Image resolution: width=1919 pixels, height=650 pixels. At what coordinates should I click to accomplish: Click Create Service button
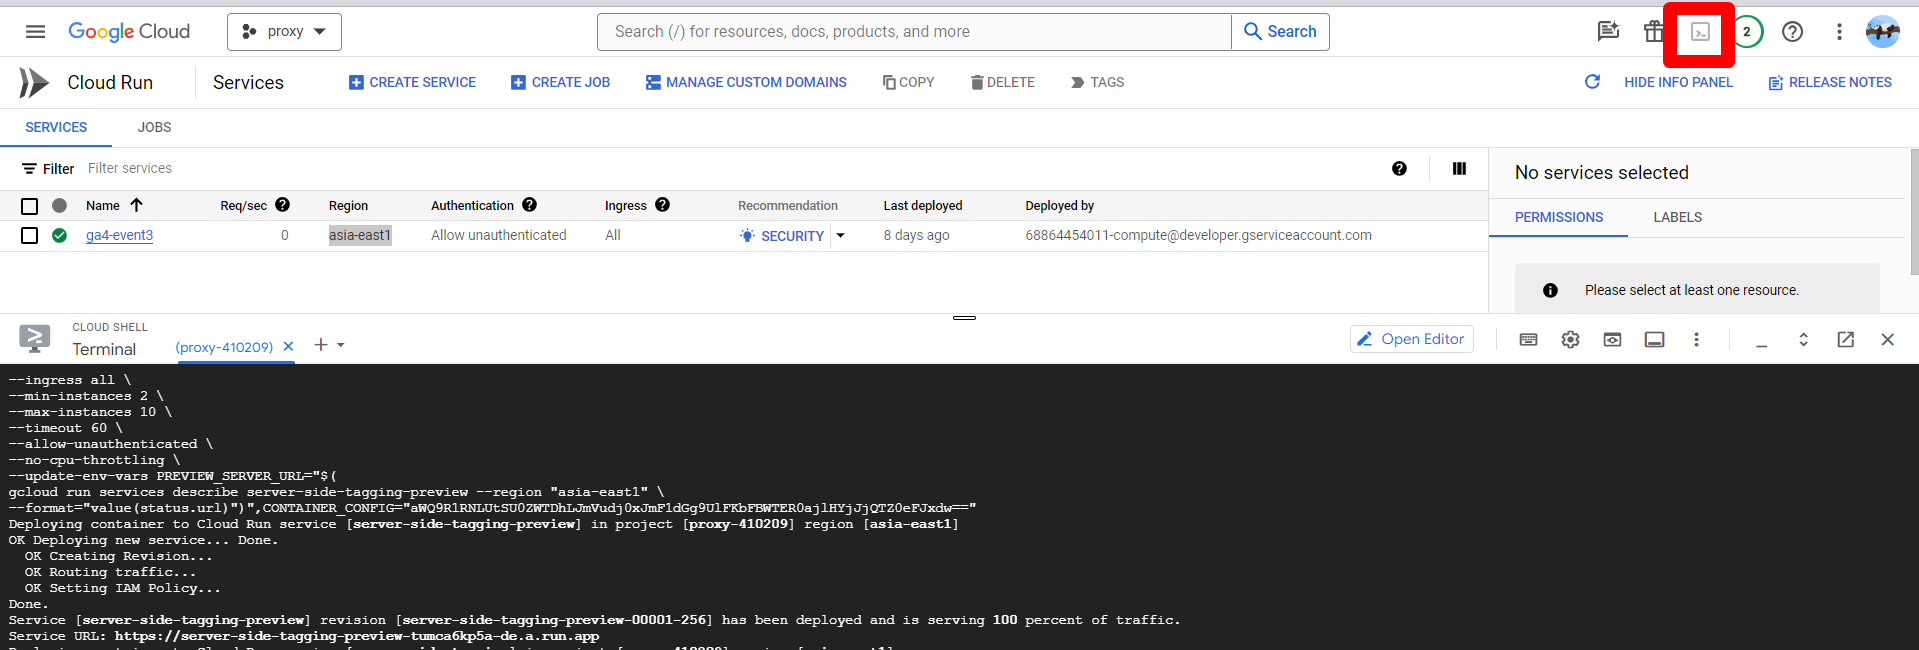tap(412, 82)
